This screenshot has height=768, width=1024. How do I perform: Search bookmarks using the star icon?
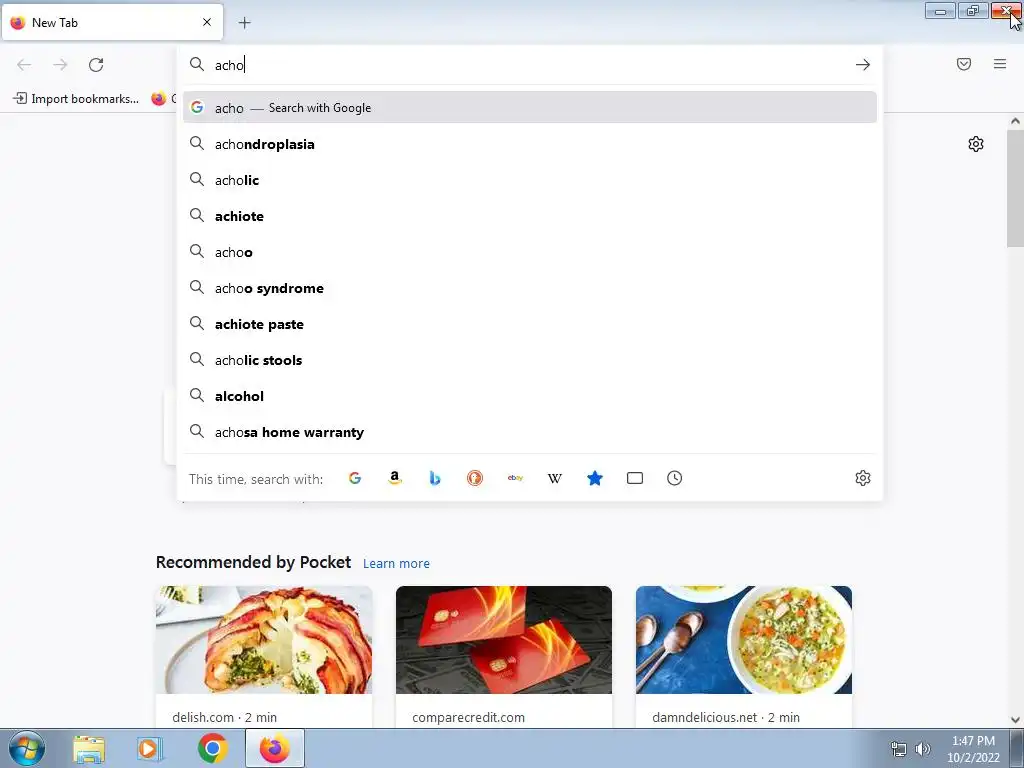595,478
